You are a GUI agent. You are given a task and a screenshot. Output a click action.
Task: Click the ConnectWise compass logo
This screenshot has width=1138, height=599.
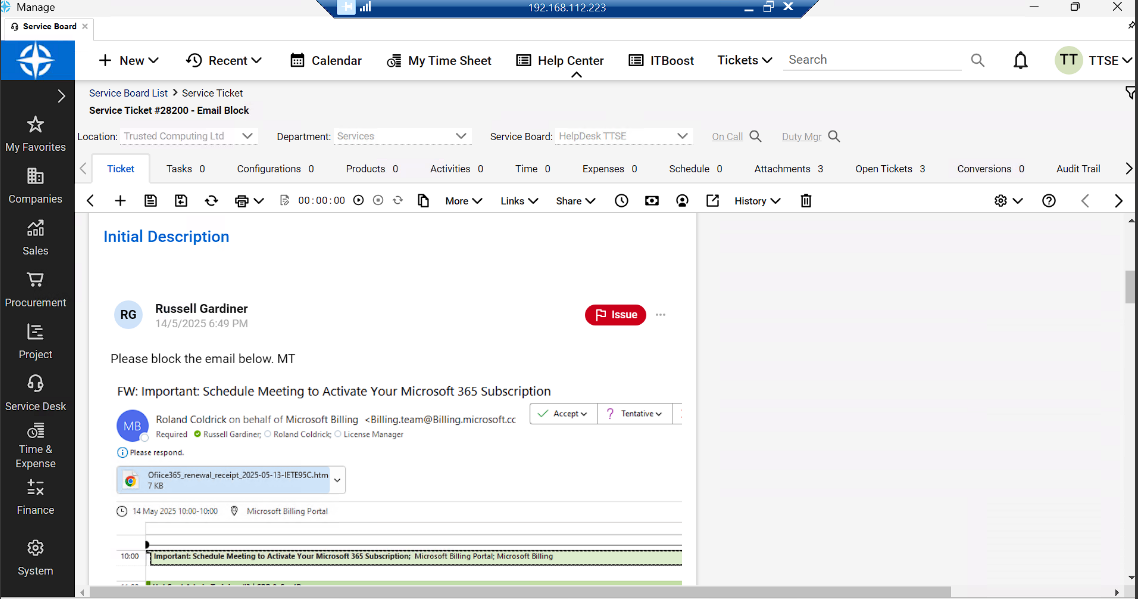[x=36, y=60]
